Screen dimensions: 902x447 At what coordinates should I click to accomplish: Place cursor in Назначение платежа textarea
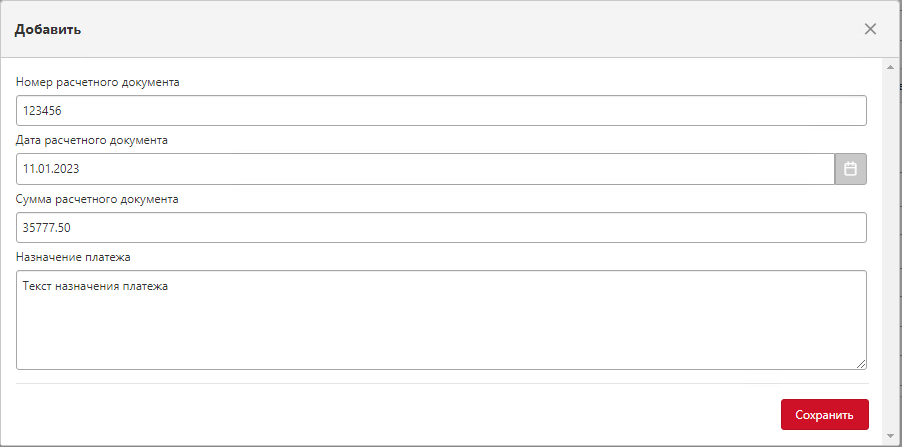tap(441, 320)
